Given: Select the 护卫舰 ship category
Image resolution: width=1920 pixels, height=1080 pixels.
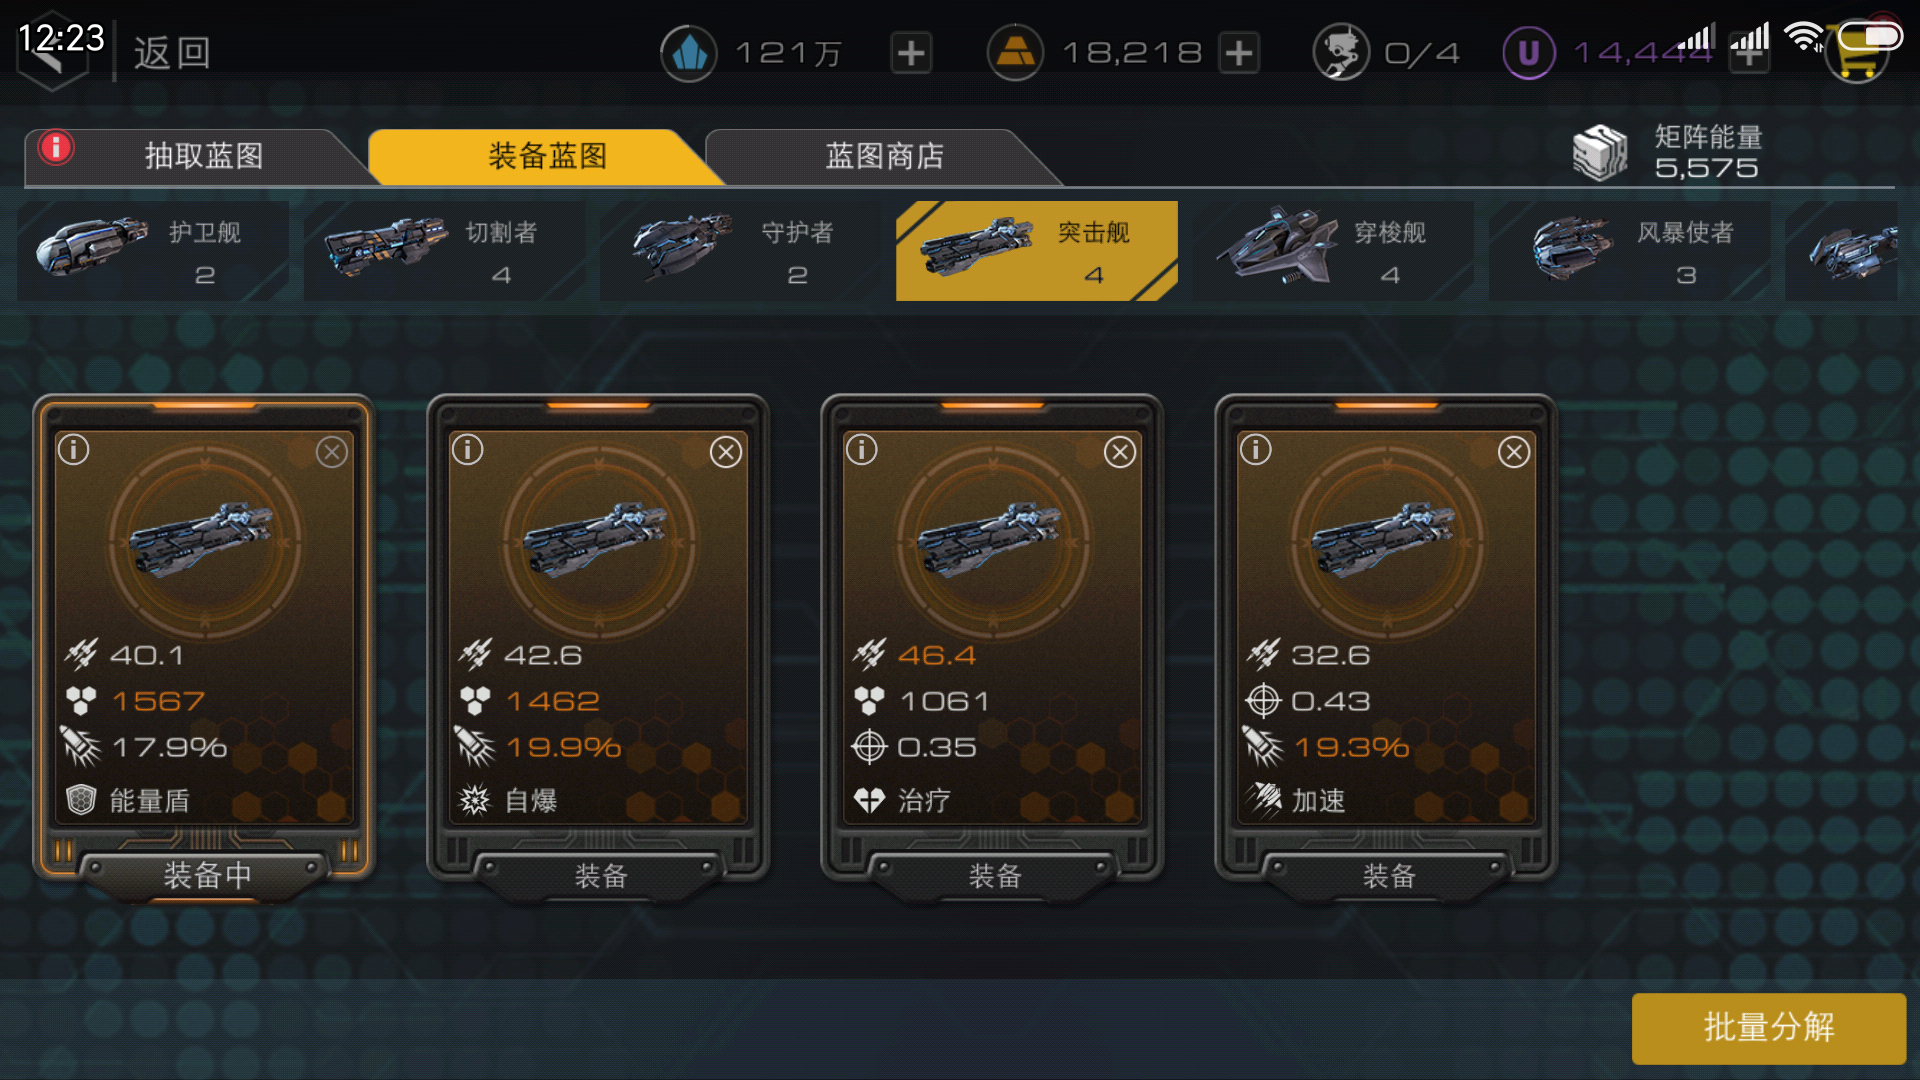Looking at the screenshot, I should [153, 251].
